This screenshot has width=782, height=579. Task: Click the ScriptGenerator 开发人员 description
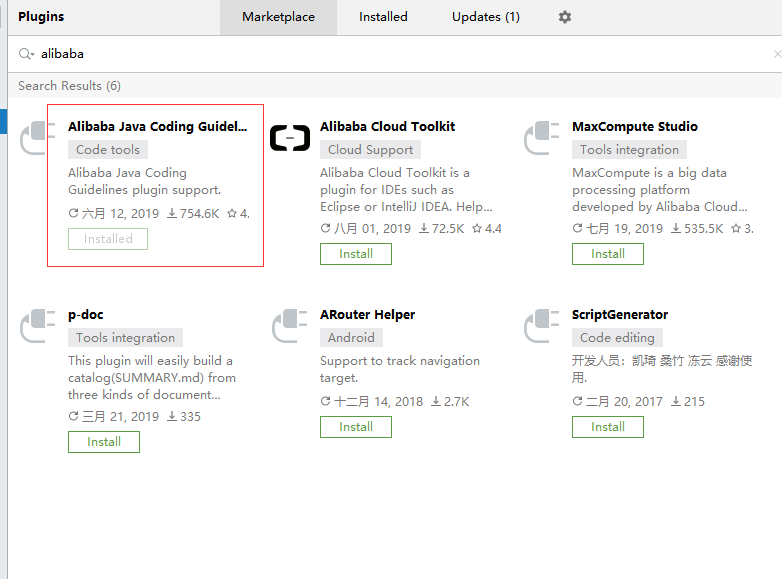click(x=662, y=369)
